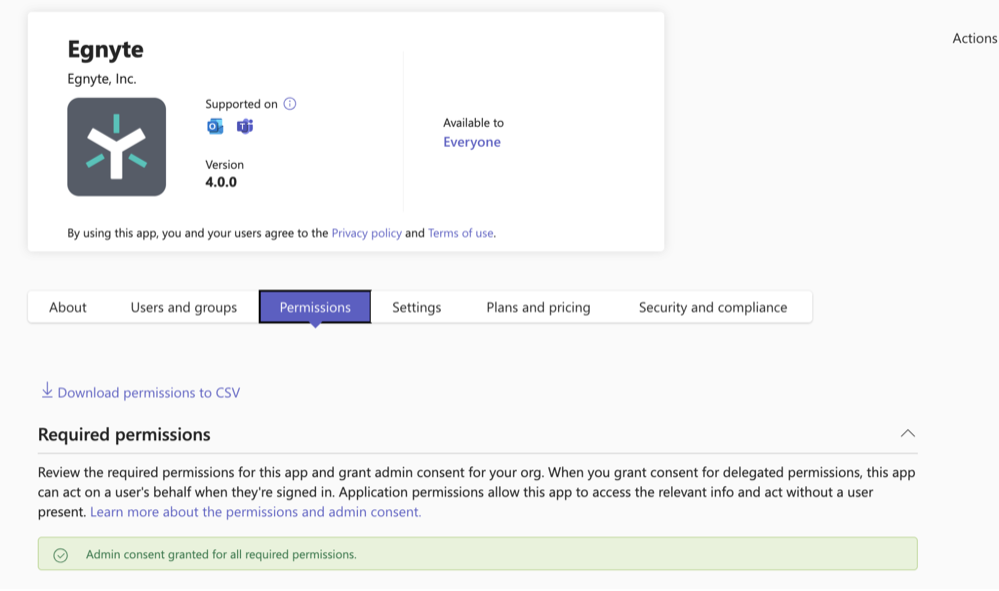Switch to the About tab
The width and height of the screenshot is (999, 591).
coord(67,307)
